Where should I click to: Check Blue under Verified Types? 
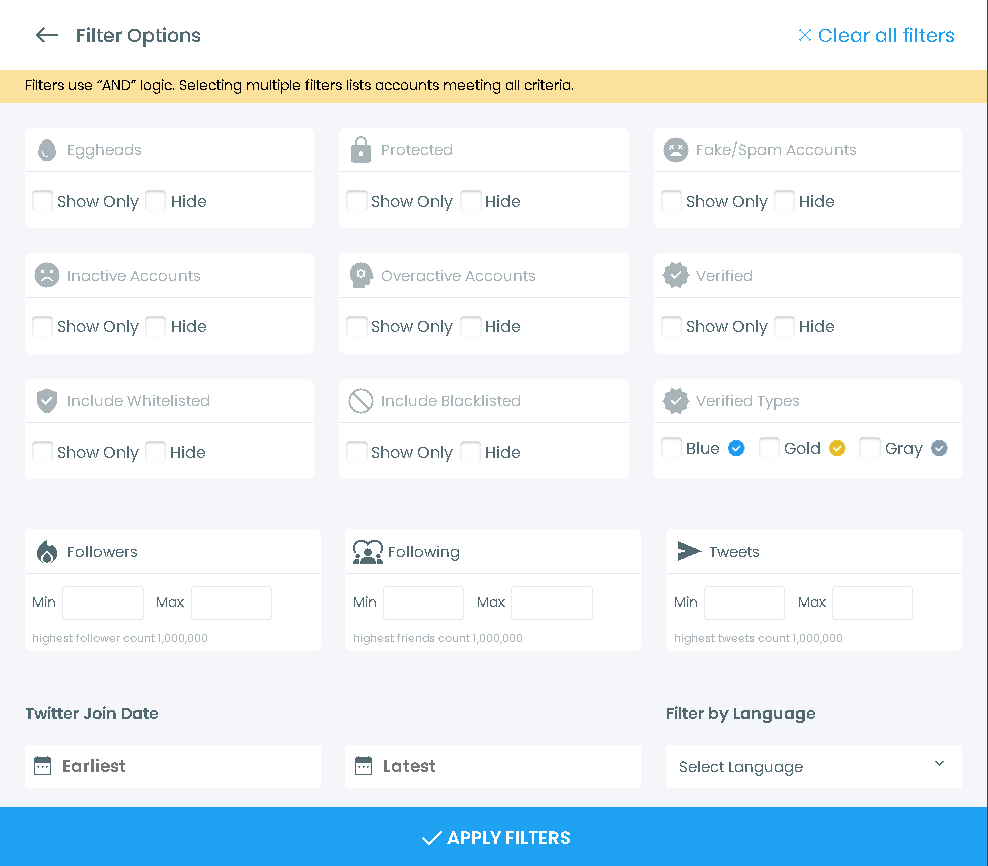pos(671,448)
